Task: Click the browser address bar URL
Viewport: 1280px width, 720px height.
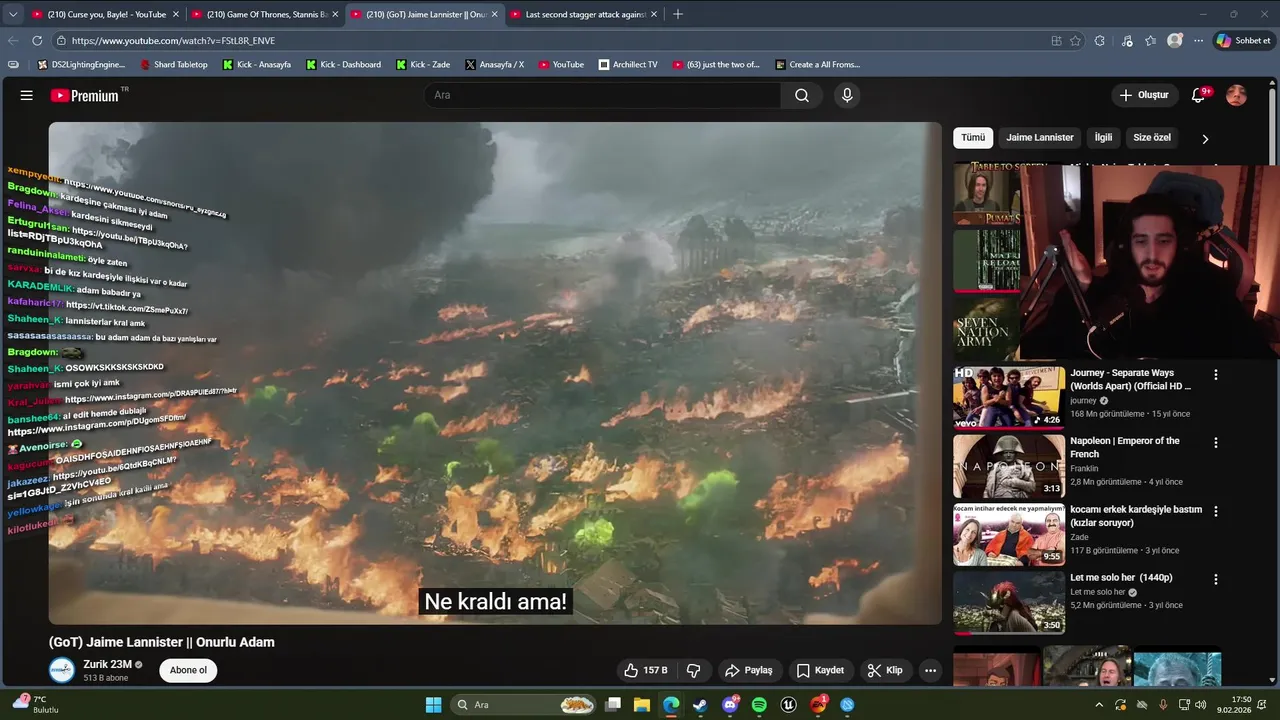Action: (x=173, y=41)
